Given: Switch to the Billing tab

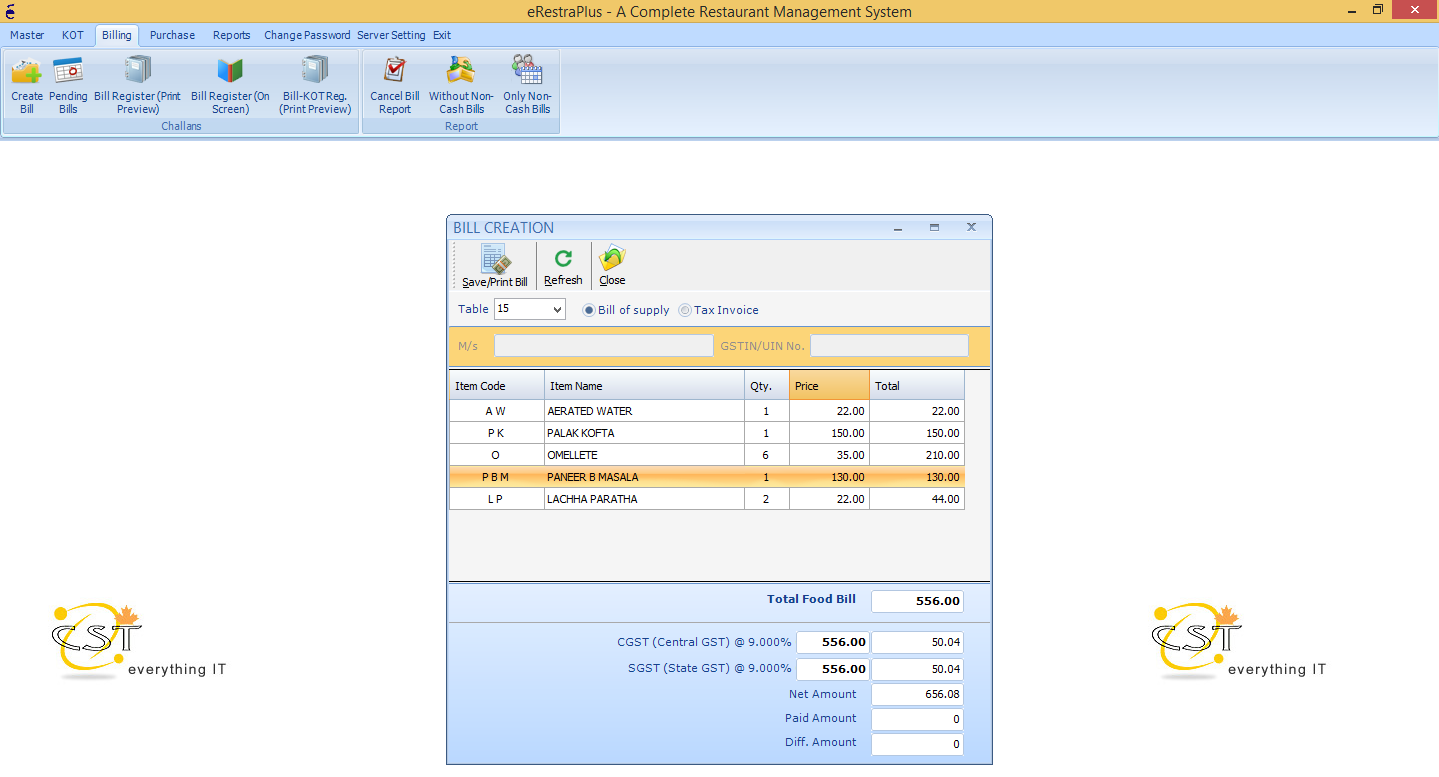Looking at the screenshot, I should 117,35.
